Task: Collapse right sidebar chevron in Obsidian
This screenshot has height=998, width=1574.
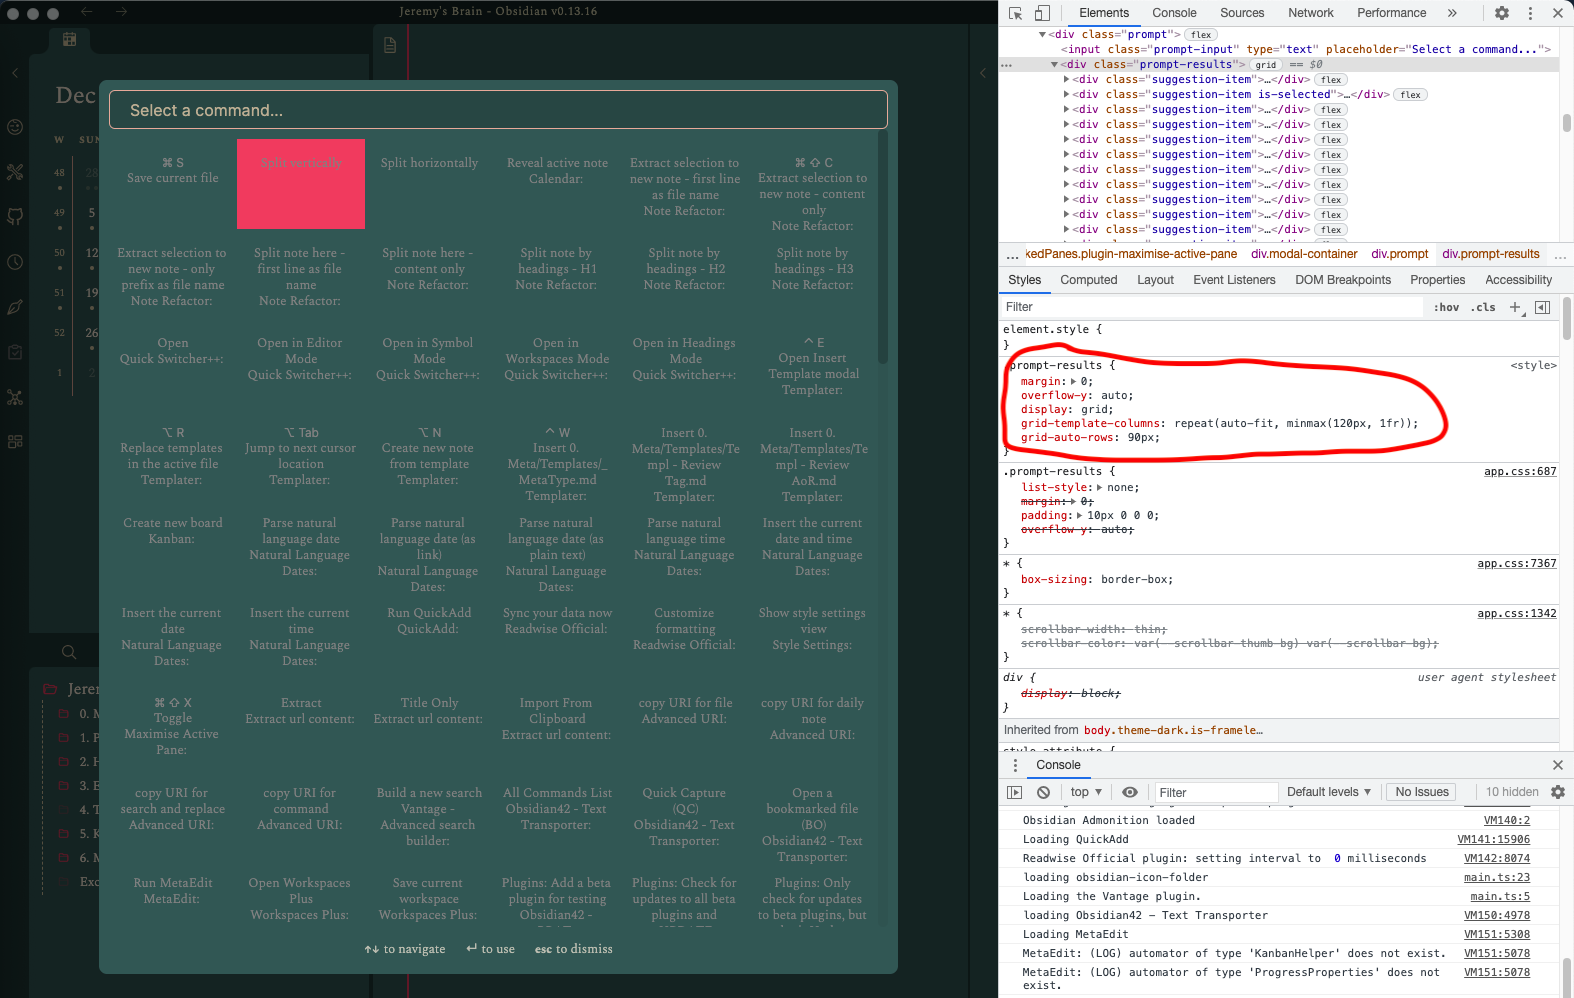Action: click(983, 73)
